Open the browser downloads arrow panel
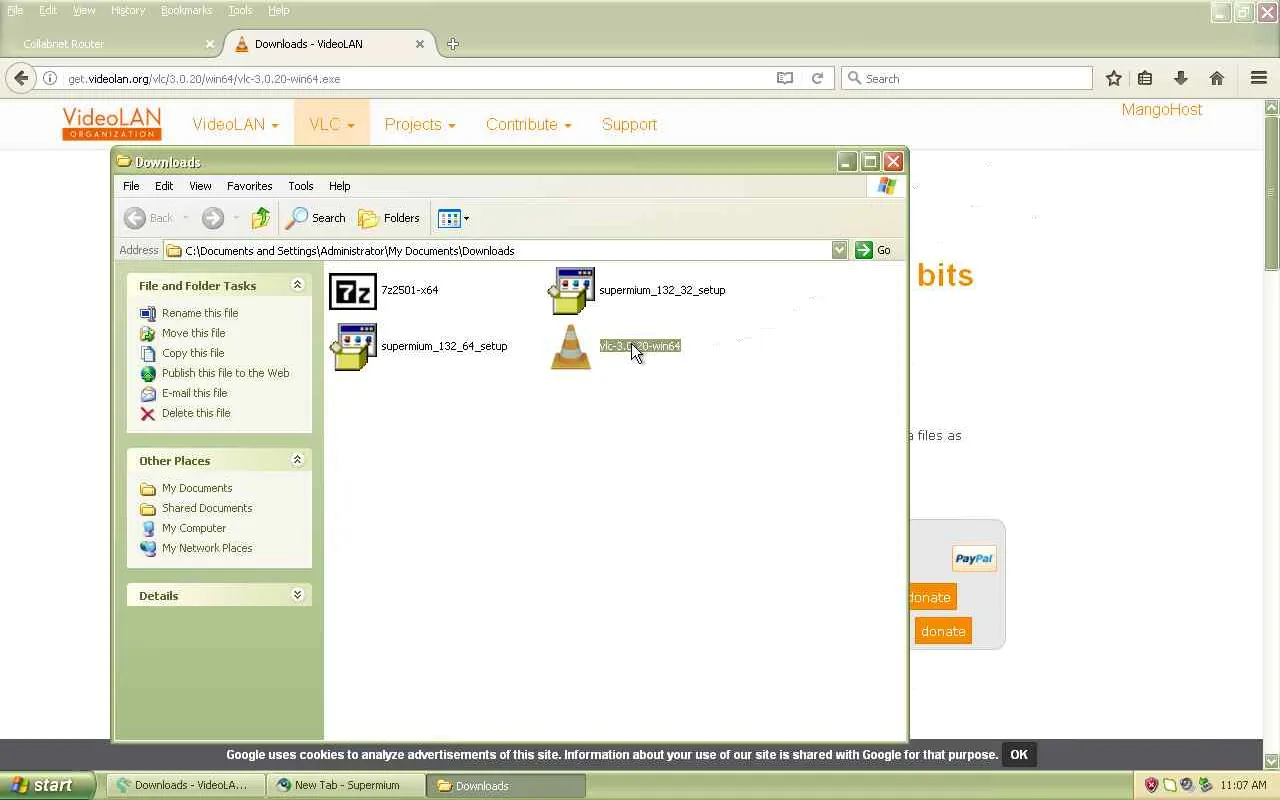 [1181, 78]
